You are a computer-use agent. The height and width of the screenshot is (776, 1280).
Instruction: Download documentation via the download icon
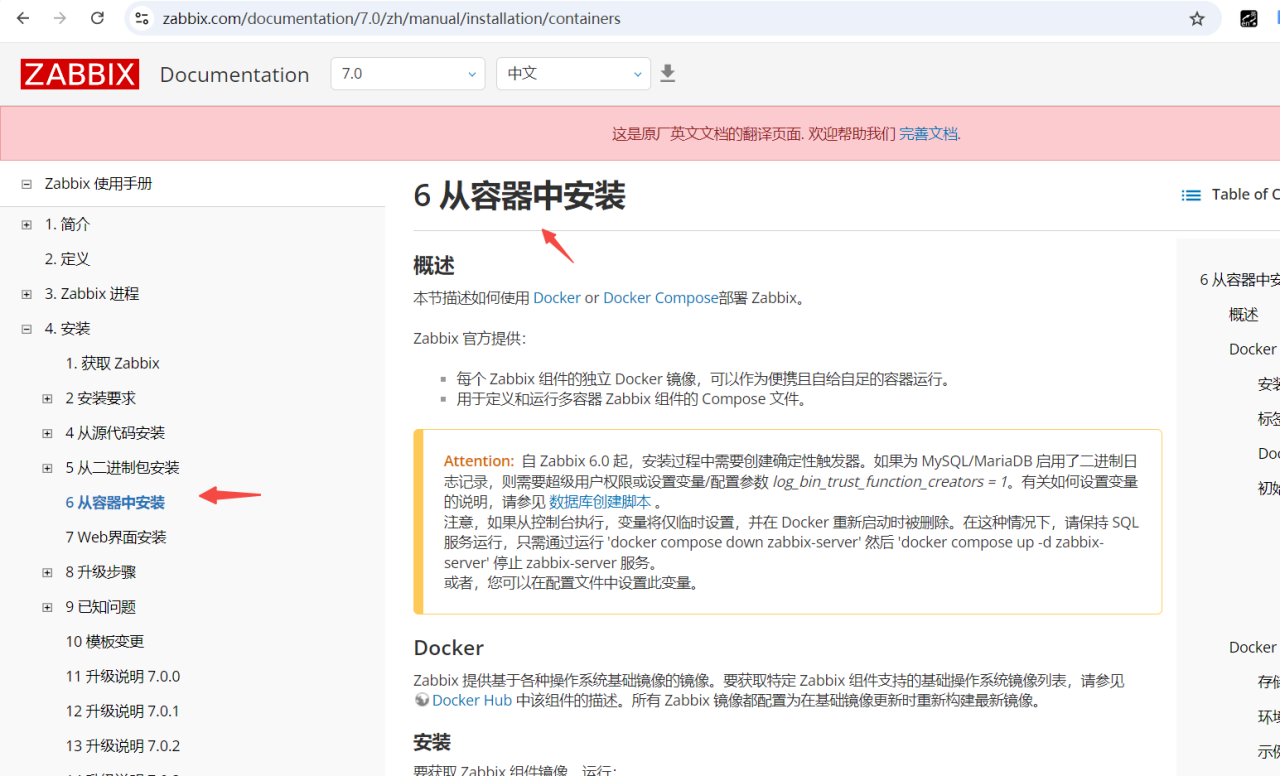pos(668,74)
